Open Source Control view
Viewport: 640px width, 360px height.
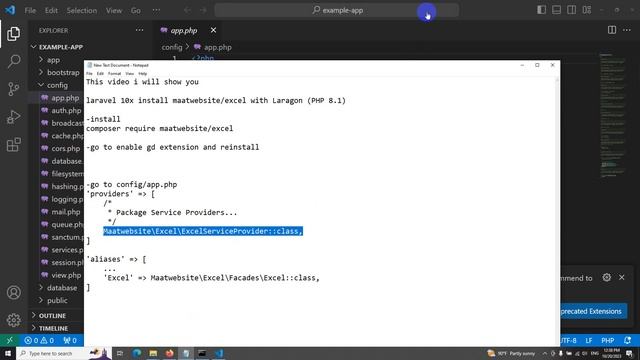pyautogui.click(x=13, y=89)
